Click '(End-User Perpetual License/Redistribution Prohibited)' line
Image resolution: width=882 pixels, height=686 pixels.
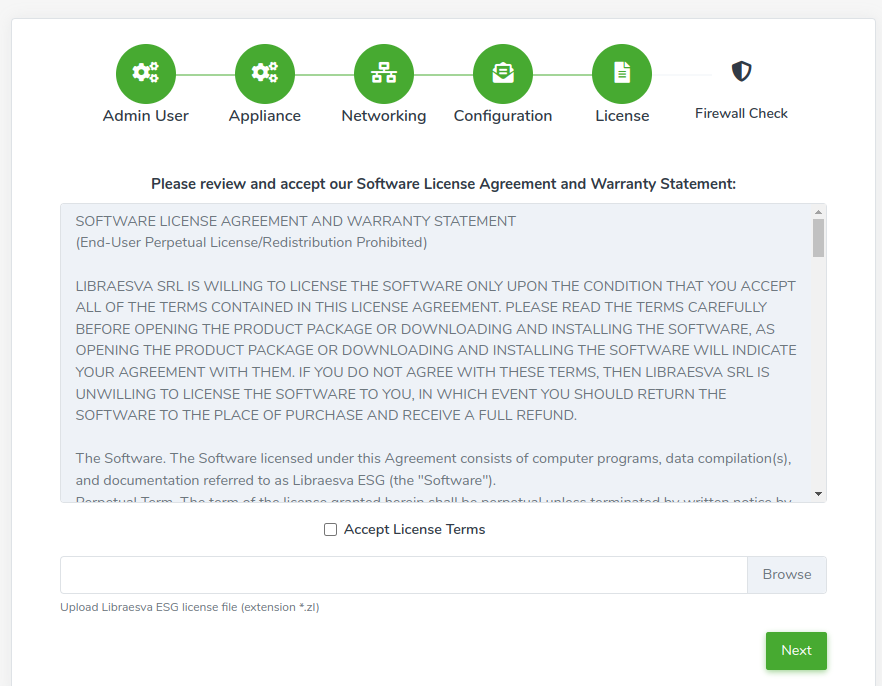251,243
